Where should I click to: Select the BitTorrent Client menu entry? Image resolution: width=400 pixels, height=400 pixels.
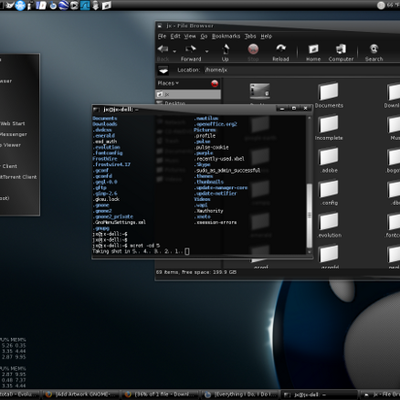pos(18,177)
